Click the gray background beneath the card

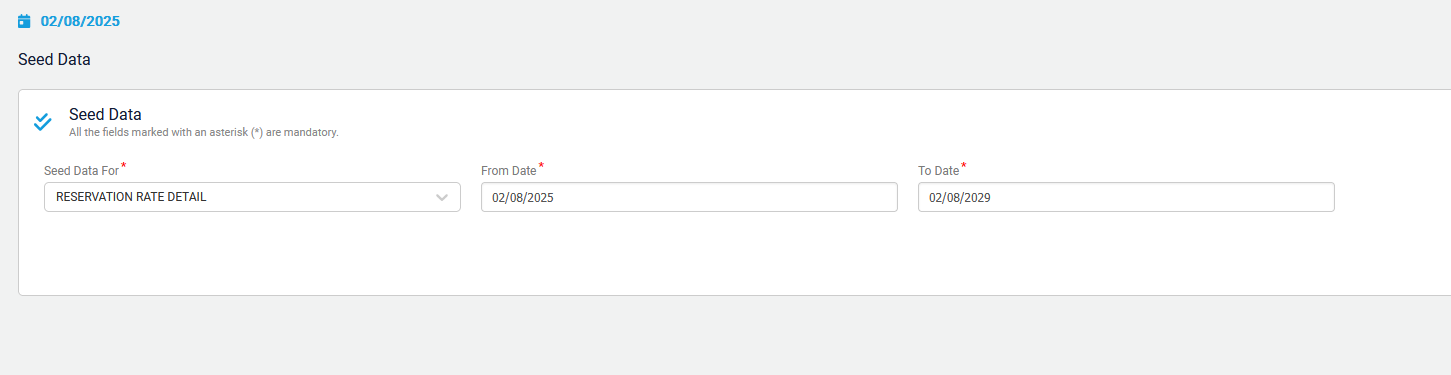tap(725, 335)
